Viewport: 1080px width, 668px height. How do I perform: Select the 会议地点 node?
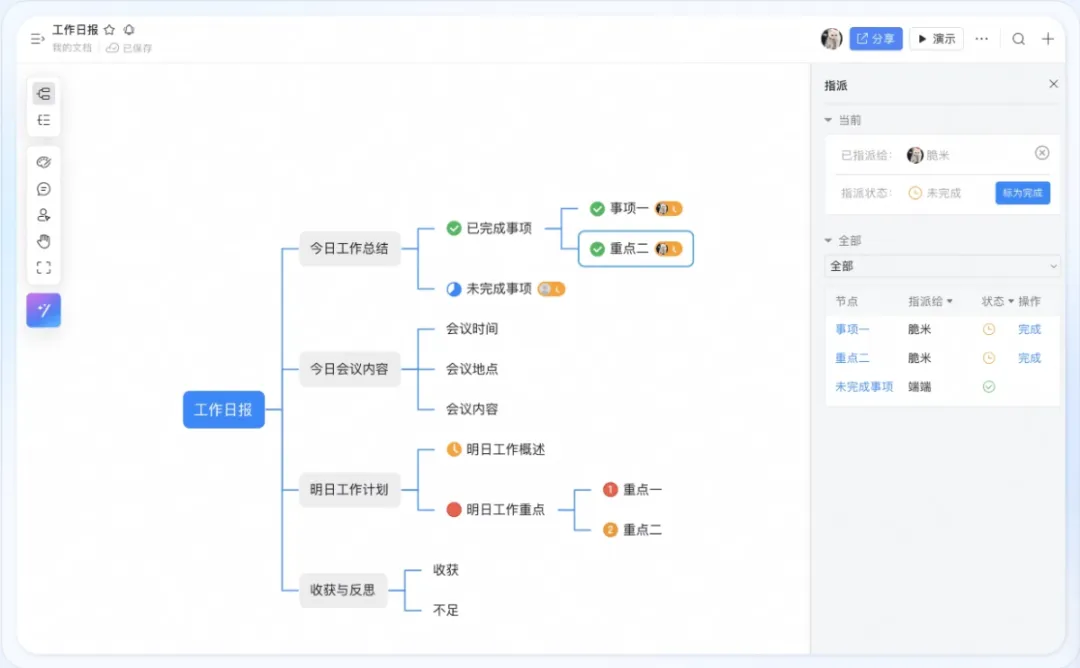(472, 369)
